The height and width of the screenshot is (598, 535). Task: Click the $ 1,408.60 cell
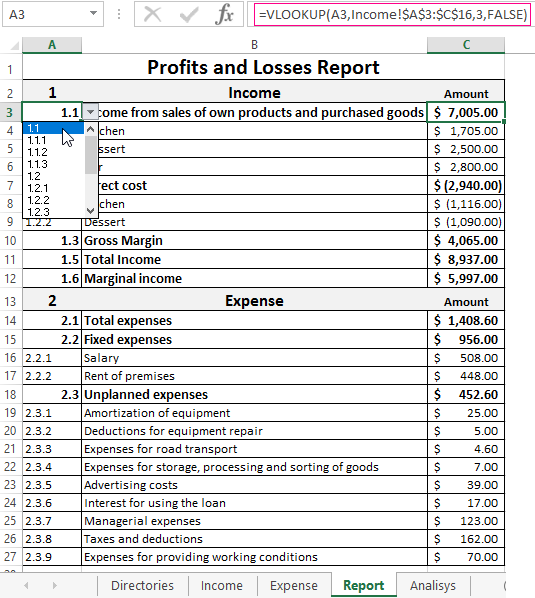[466, 320]
